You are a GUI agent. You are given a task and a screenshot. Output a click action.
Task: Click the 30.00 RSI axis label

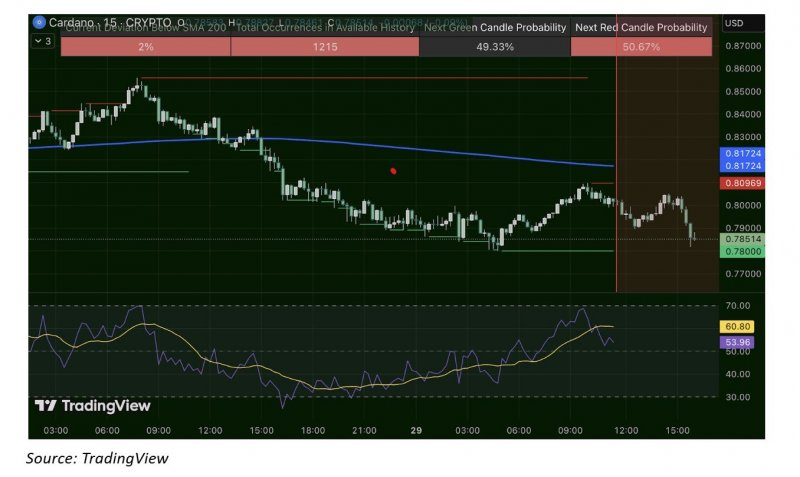(x=738, y=396)
